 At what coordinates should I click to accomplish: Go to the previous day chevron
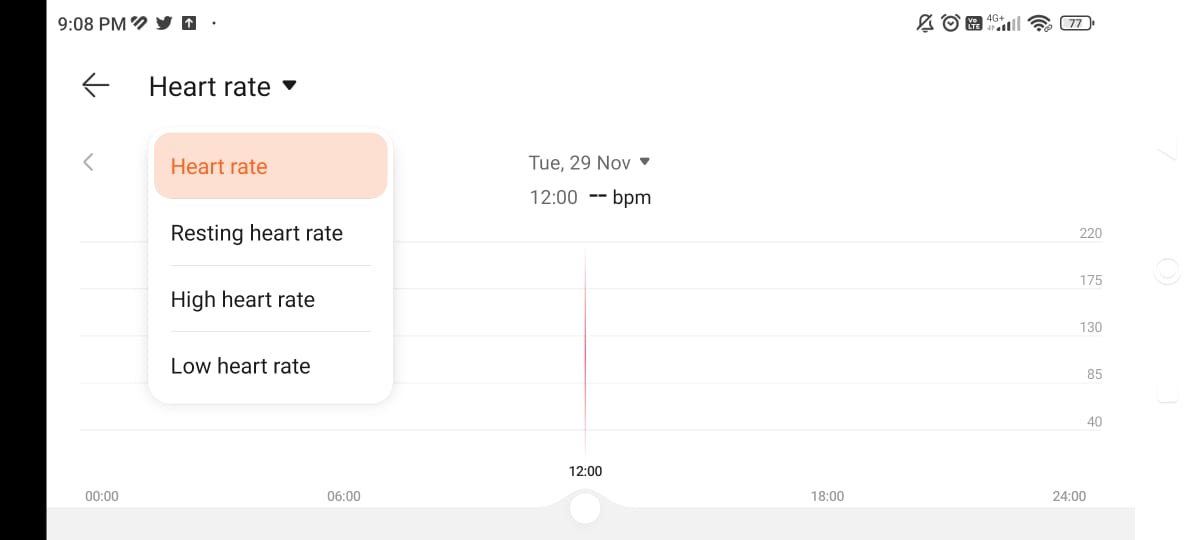[x=88, y=162]
